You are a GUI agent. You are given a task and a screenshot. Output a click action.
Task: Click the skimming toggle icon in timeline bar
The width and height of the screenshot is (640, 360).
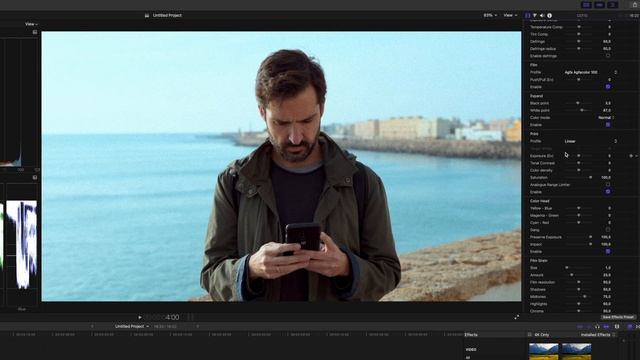[x=580, y=327]
